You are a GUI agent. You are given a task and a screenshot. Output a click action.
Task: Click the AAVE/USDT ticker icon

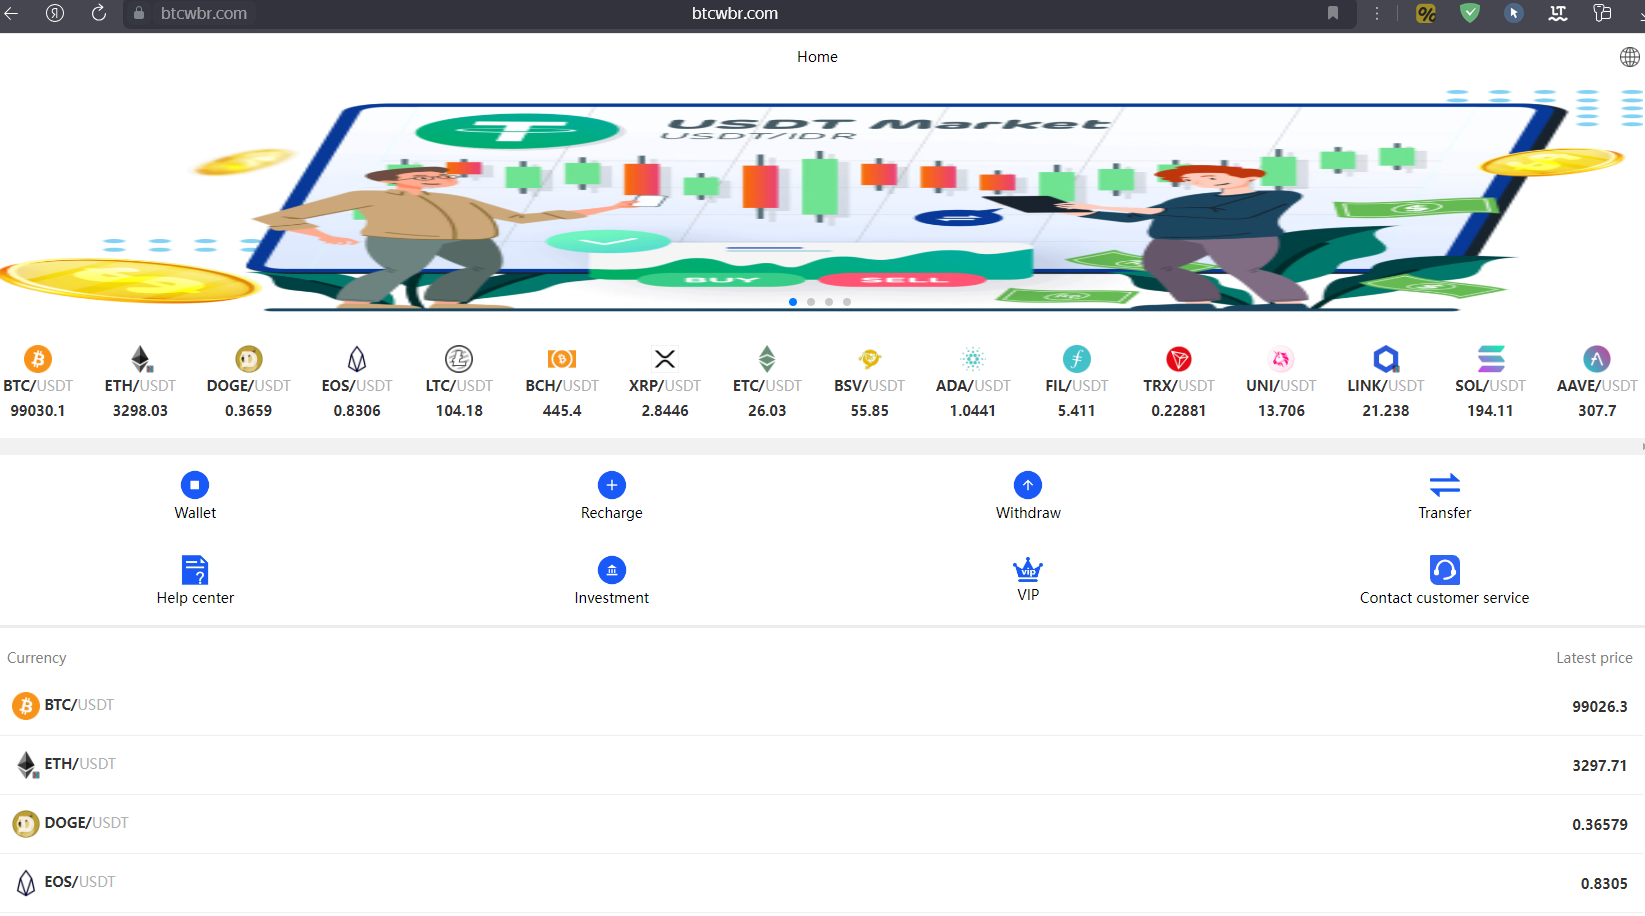click(x=1597, y=358)
